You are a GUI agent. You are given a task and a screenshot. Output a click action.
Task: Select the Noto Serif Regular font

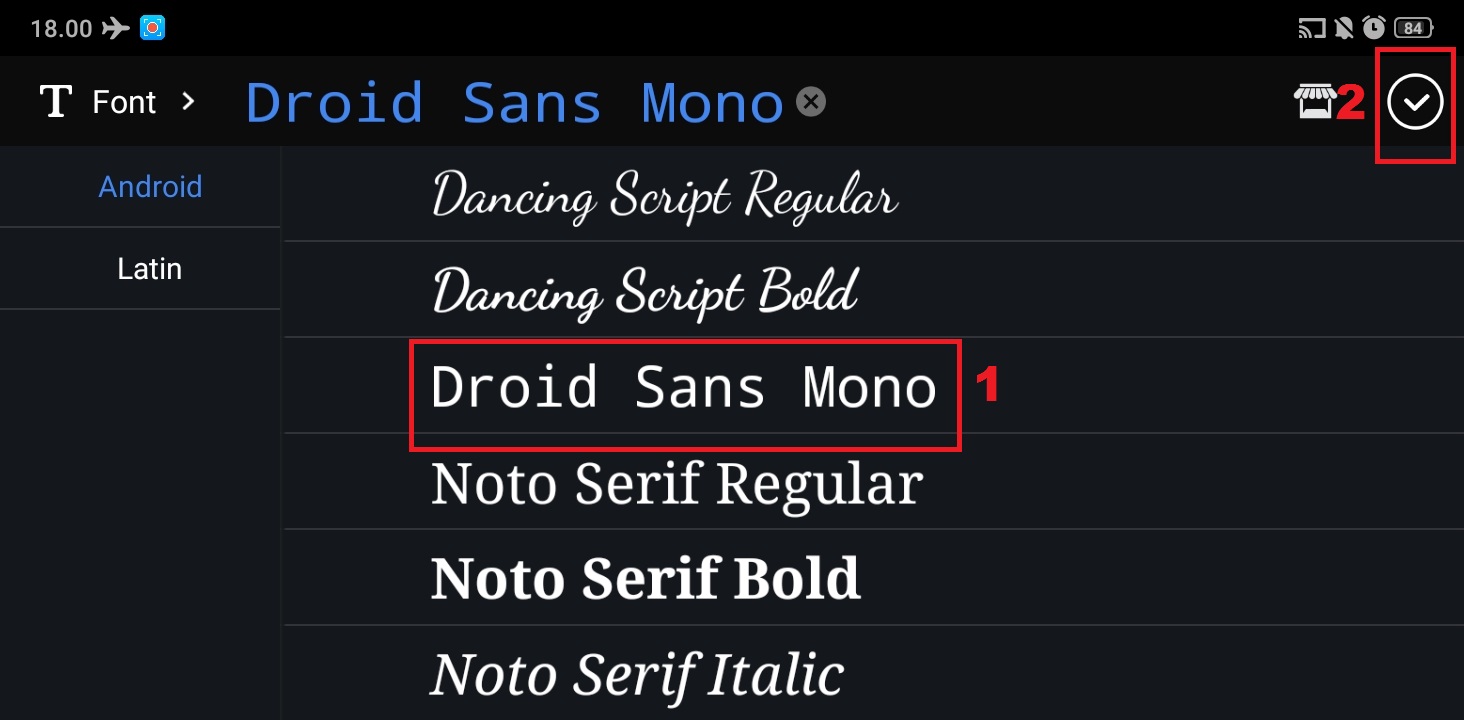point(676,484)
